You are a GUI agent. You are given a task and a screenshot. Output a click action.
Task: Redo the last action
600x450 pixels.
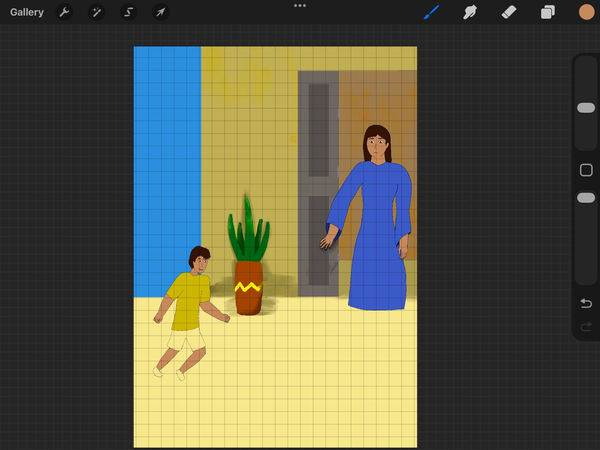[586, 327]
